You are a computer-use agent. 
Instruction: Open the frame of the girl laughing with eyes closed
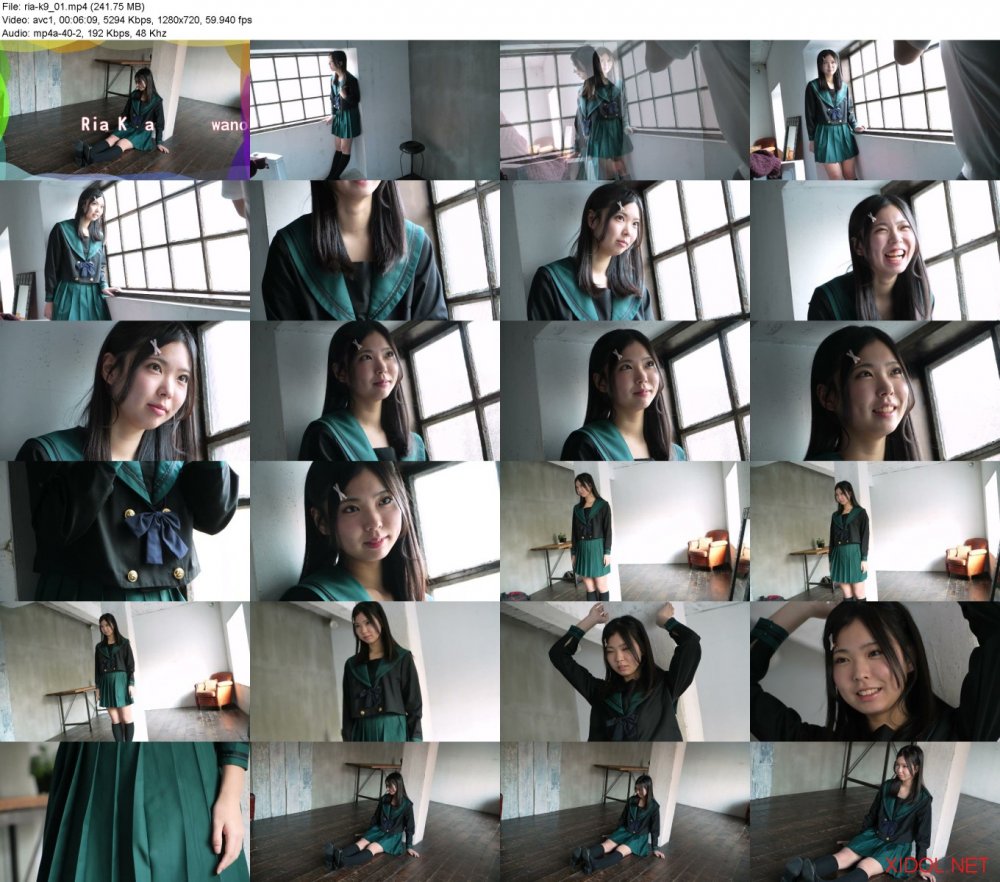point(875,251)
